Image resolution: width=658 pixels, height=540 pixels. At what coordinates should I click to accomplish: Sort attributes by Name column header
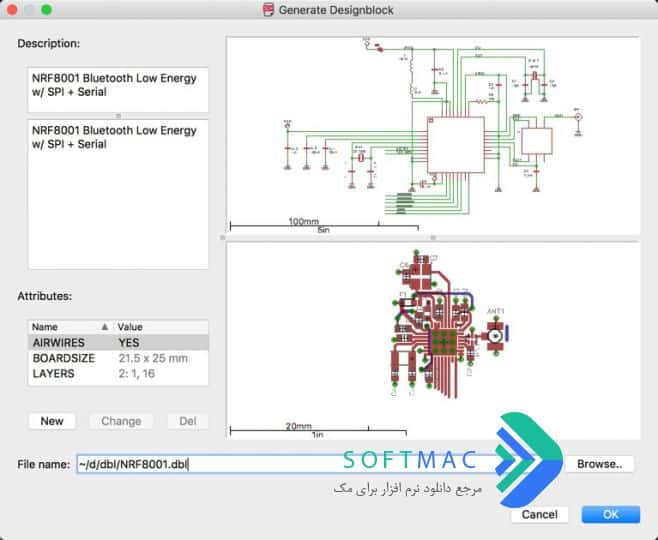point(70,327)
